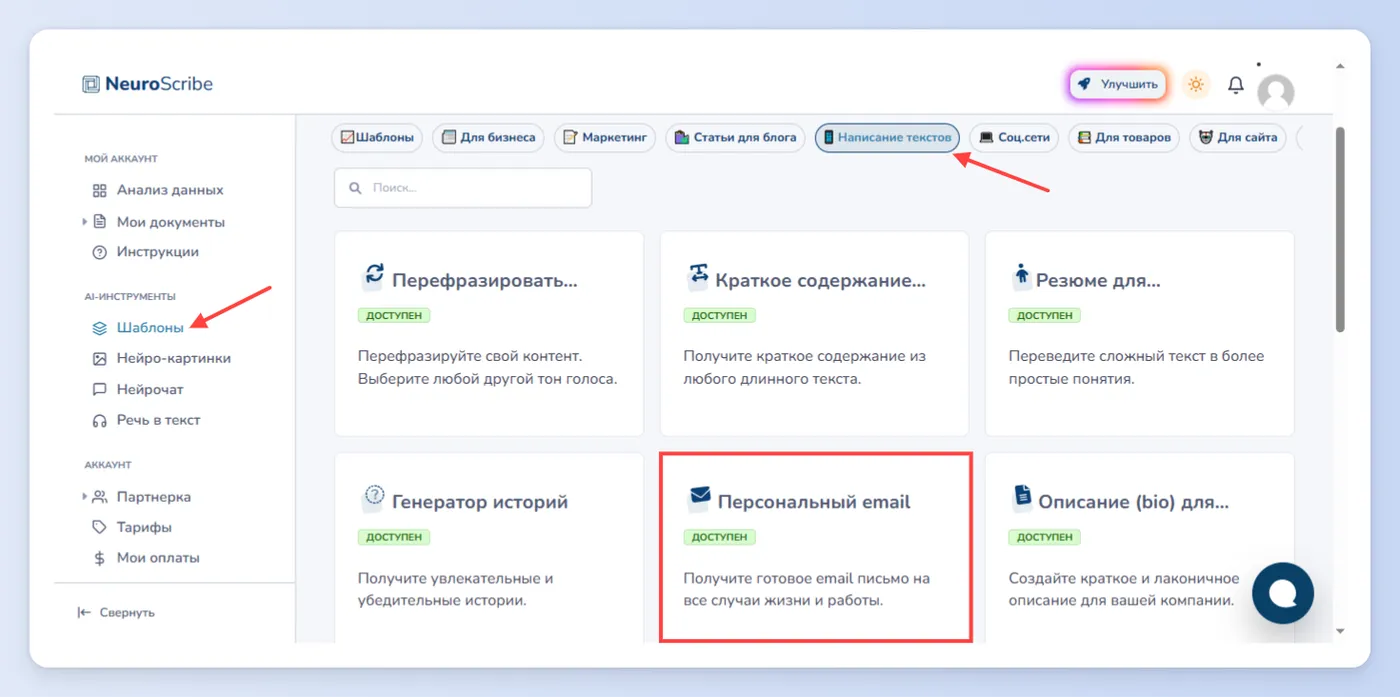Click the Персональный email envelope icon

(x=699, y=497)
